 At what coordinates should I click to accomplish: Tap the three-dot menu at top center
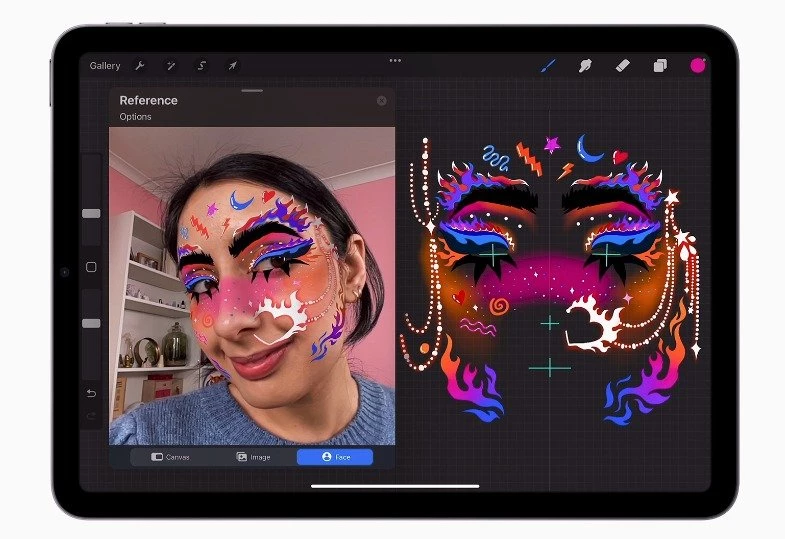pyautogui.click(x=395, y=60)
